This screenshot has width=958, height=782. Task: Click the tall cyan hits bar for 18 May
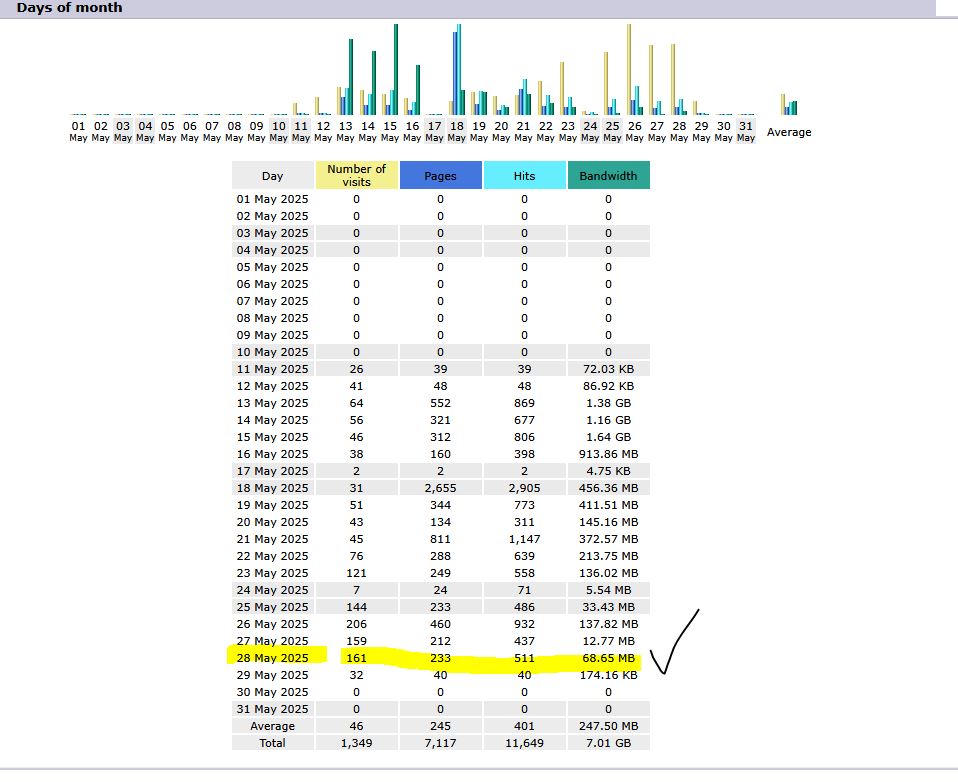coord(459,69)
